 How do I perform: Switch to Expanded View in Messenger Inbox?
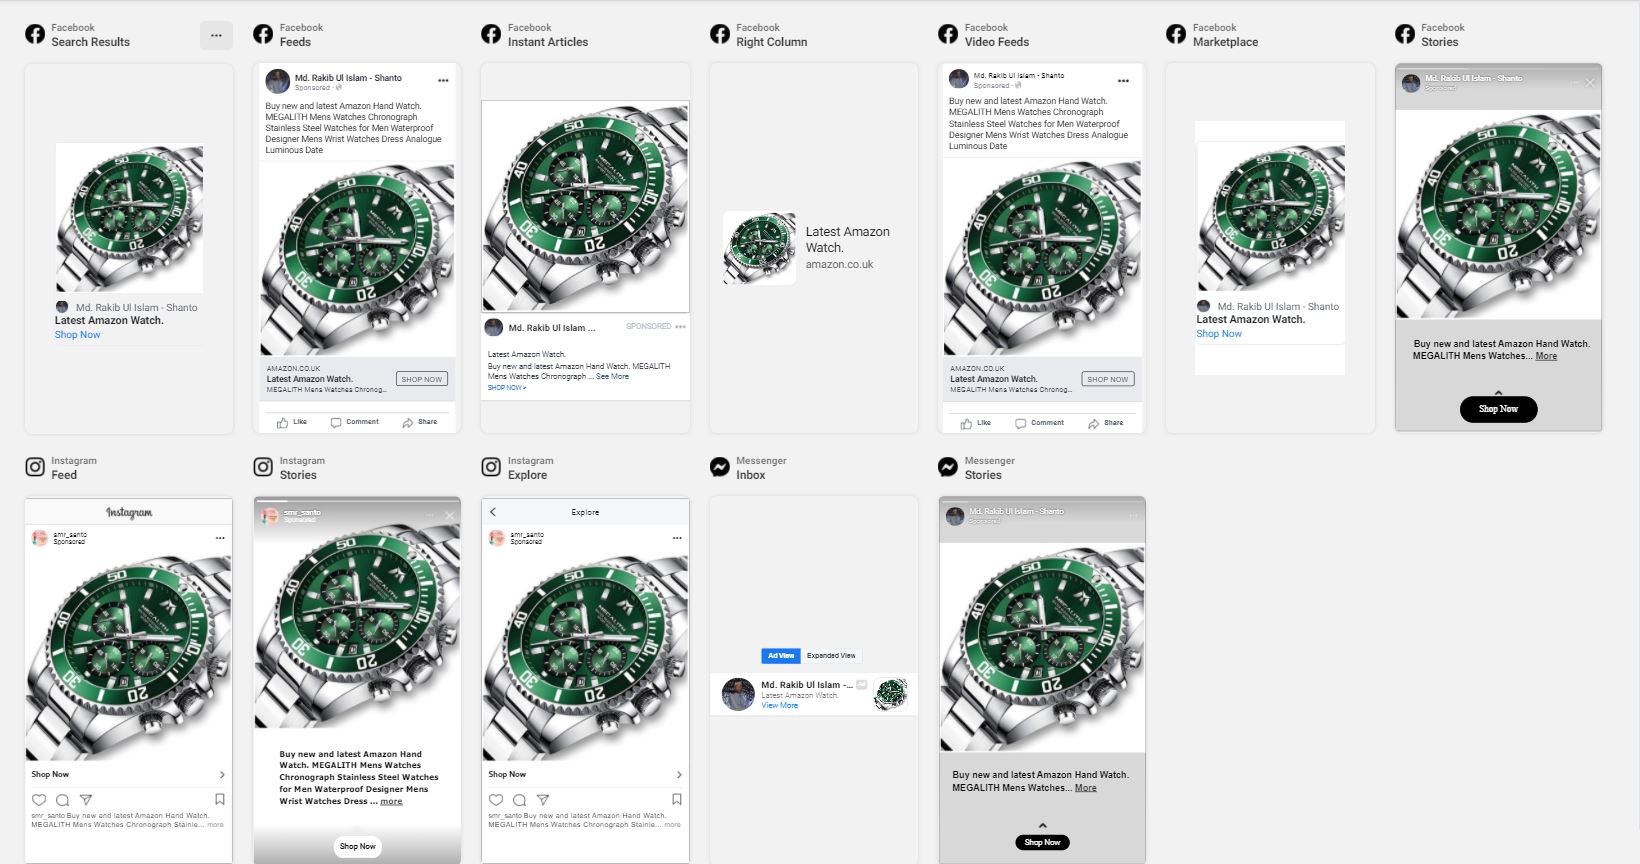click(831, 656)
